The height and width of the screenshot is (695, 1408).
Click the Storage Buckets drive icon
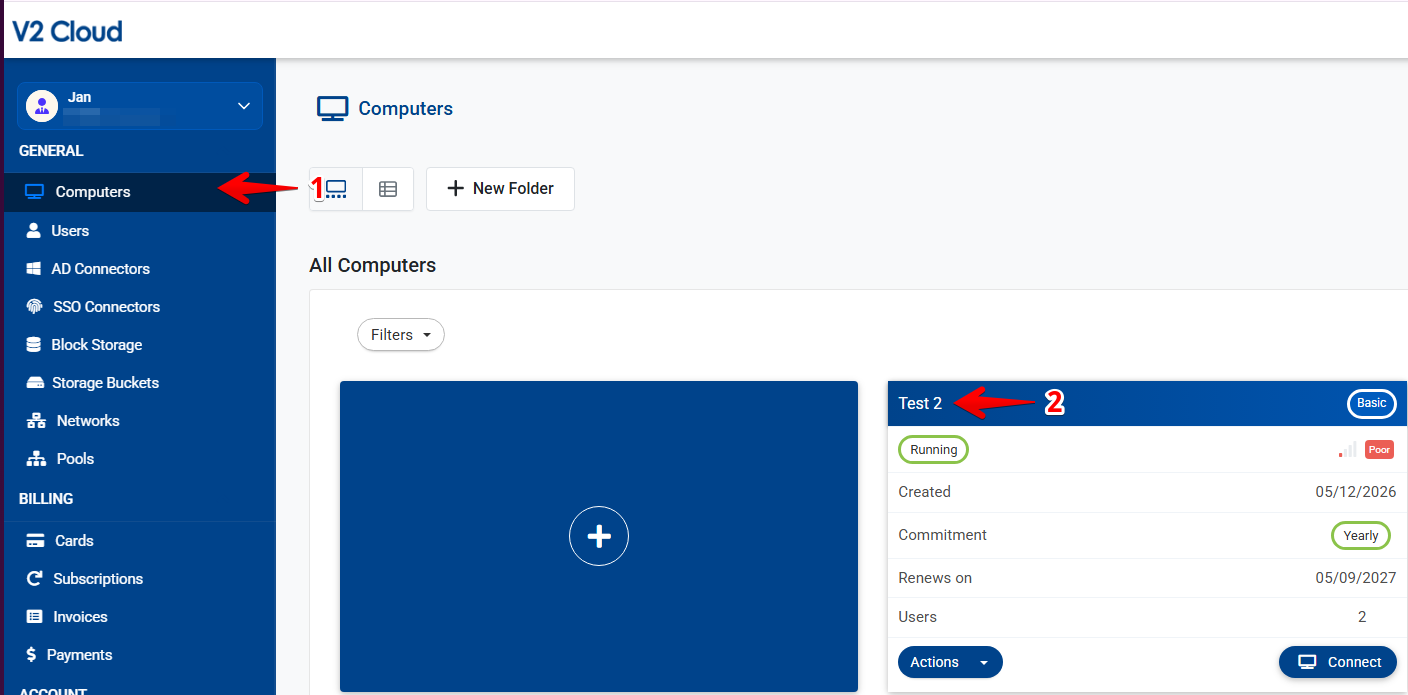coord(35,383)
